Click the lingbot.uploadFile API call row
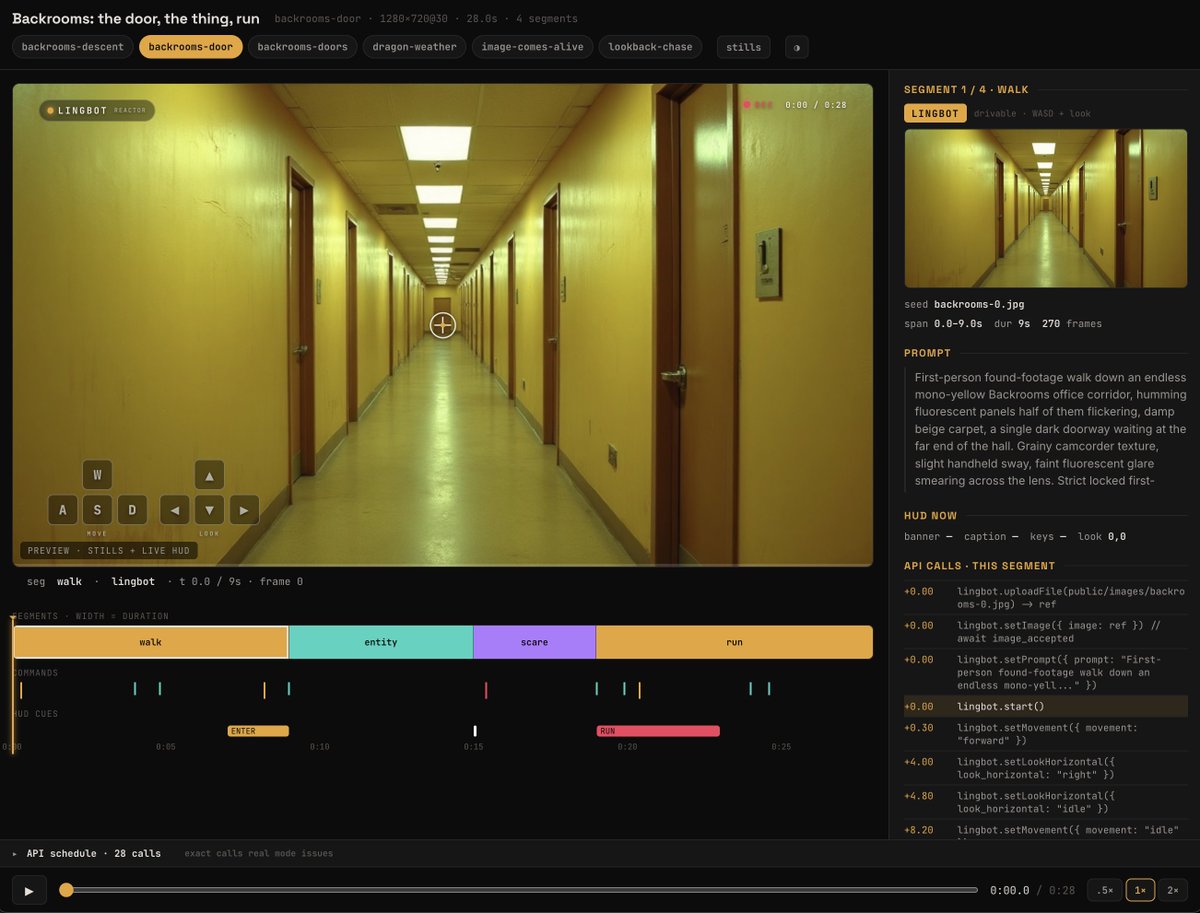 [x=1046, y=597]
